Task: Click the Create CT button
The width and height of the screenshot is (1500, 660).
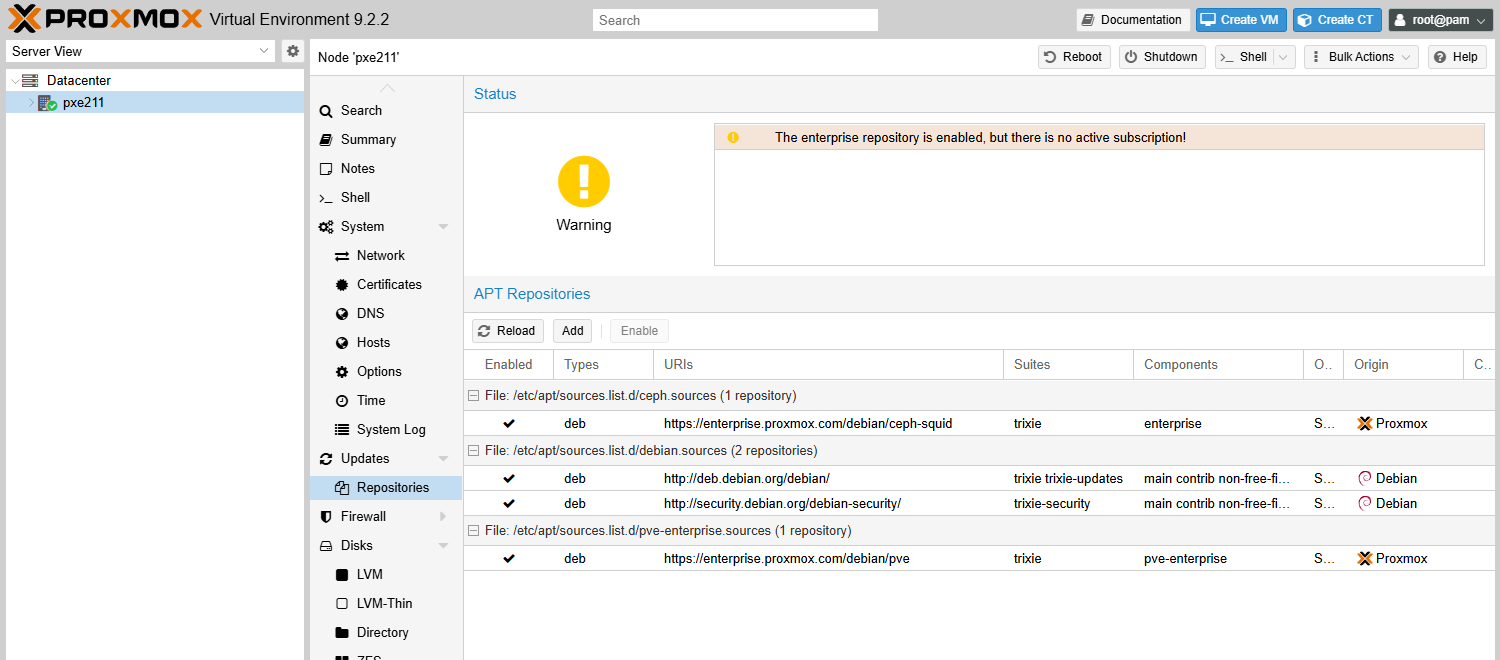Action: (x=1337, y=20)
